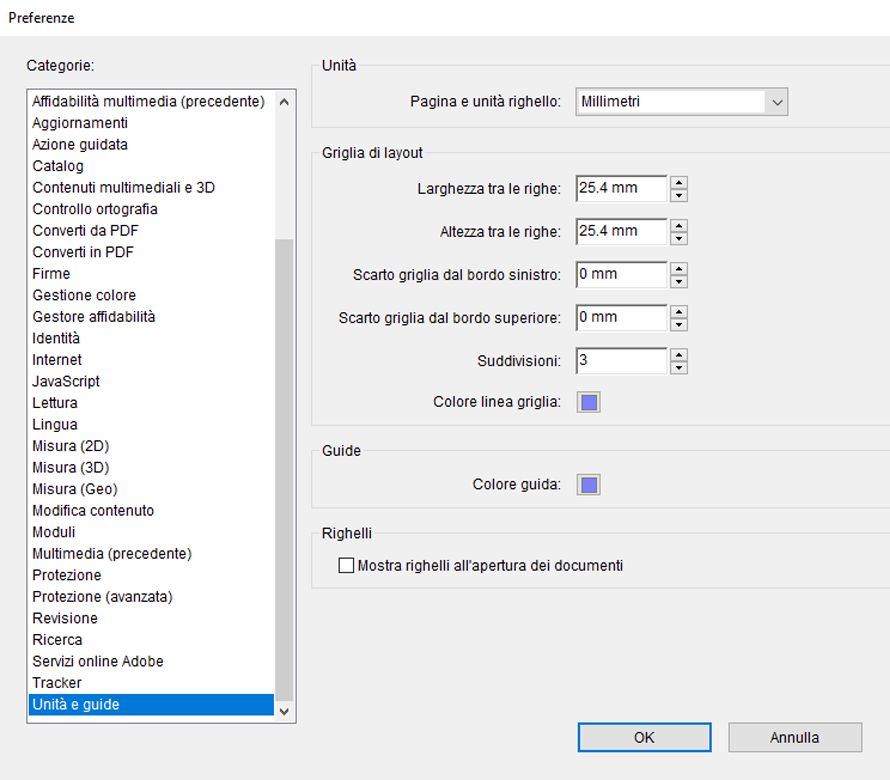Increase Altezza tra le righe with up arrow

679,225
